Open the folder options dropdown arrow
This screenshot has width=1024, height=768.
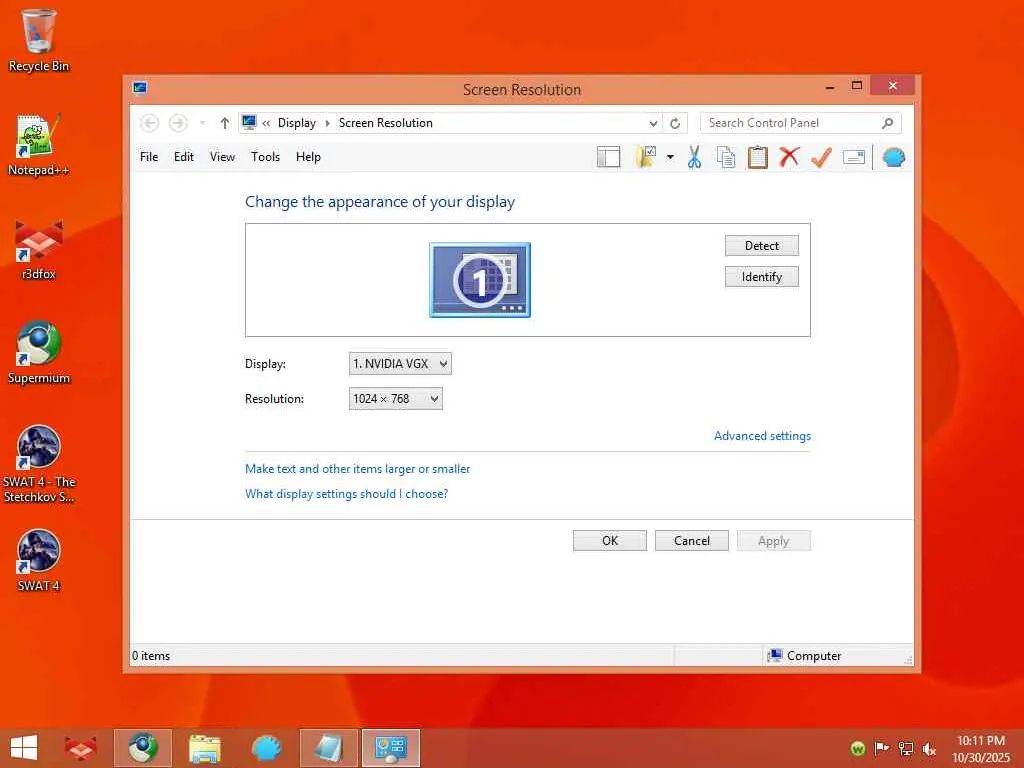(x=670, y=157)
